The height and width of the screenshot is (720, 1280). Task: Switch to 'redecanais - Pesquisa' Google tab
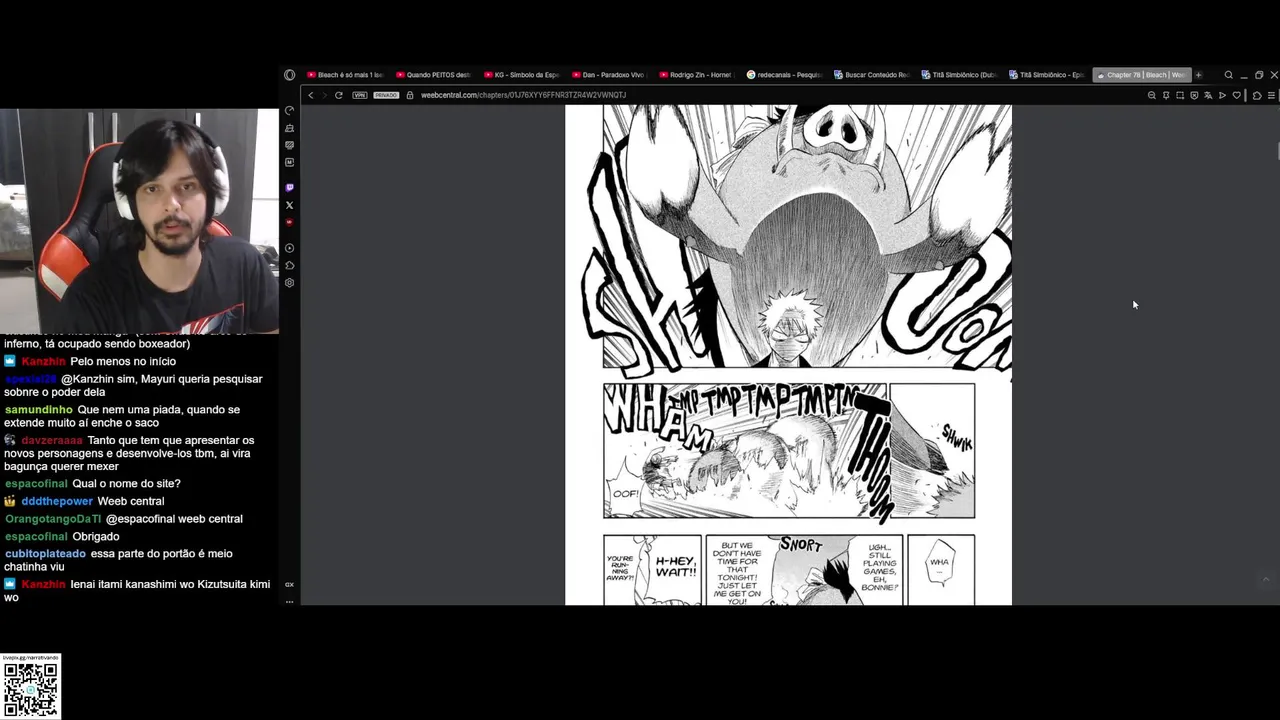click(x=785, y=75)
